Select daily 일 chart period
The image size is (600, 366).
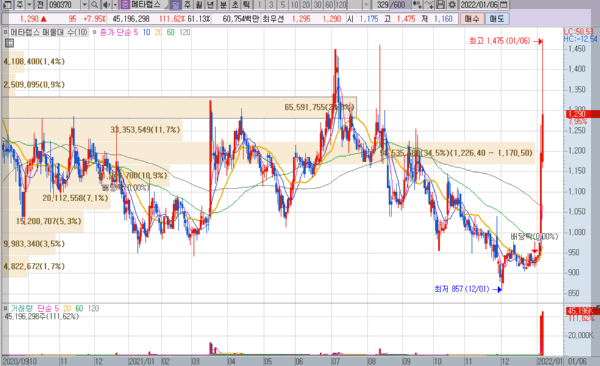175,5
